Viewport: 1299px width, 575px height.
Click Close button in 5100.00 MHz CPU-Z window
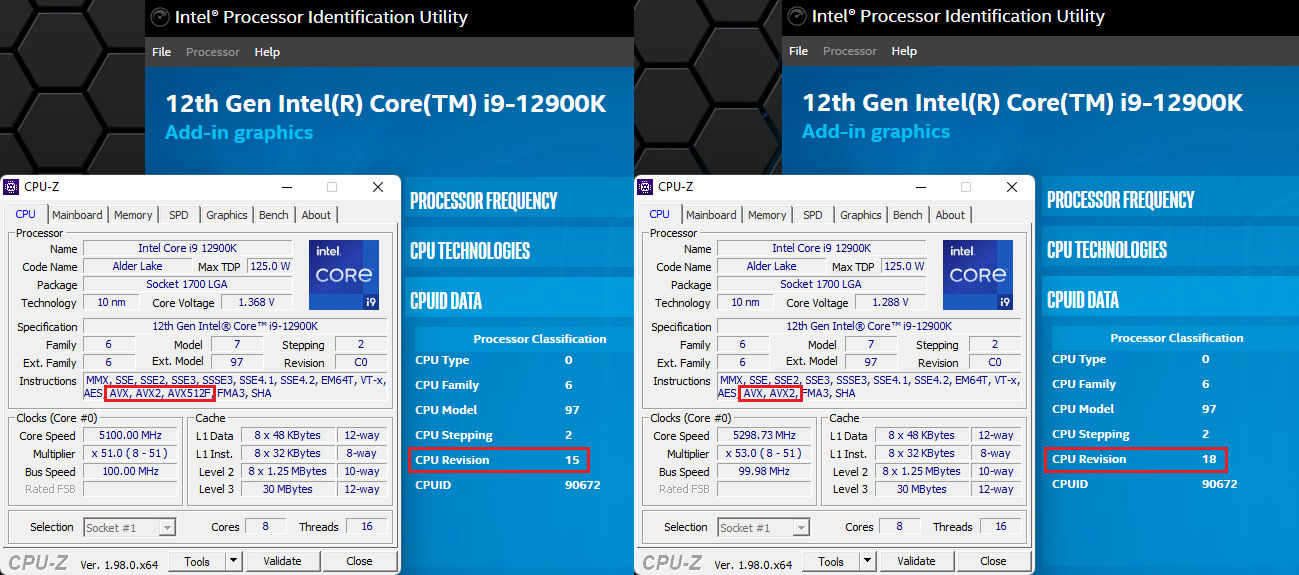(359, 561)
